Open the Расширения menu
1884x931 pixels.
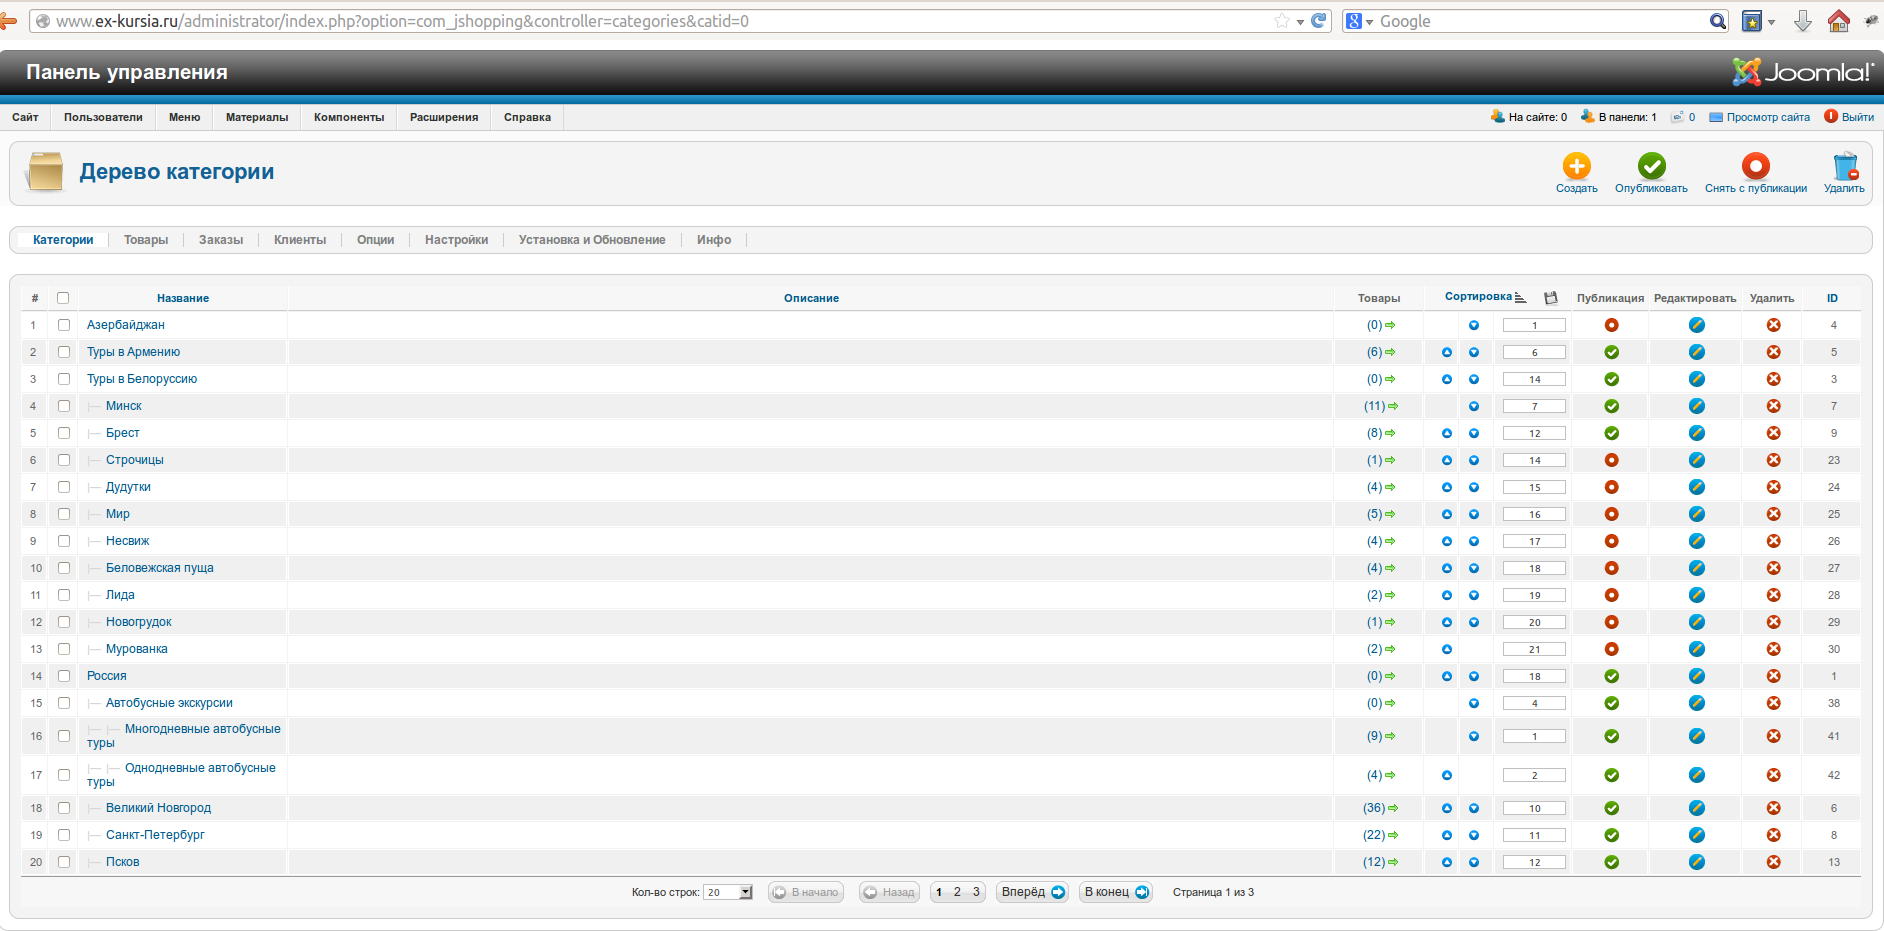tap(444, 117)
